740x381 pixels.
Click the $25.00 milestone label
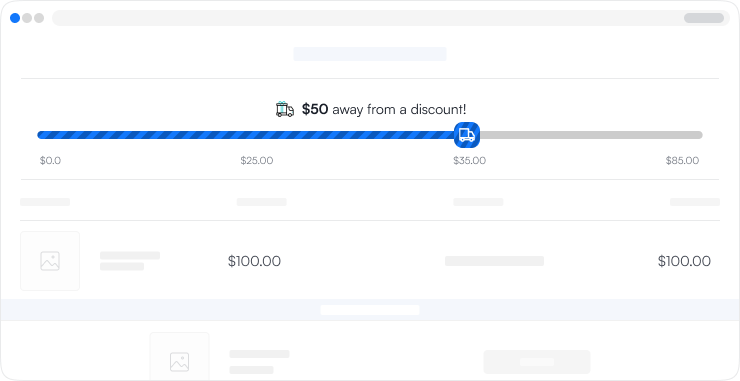[257, 161]
